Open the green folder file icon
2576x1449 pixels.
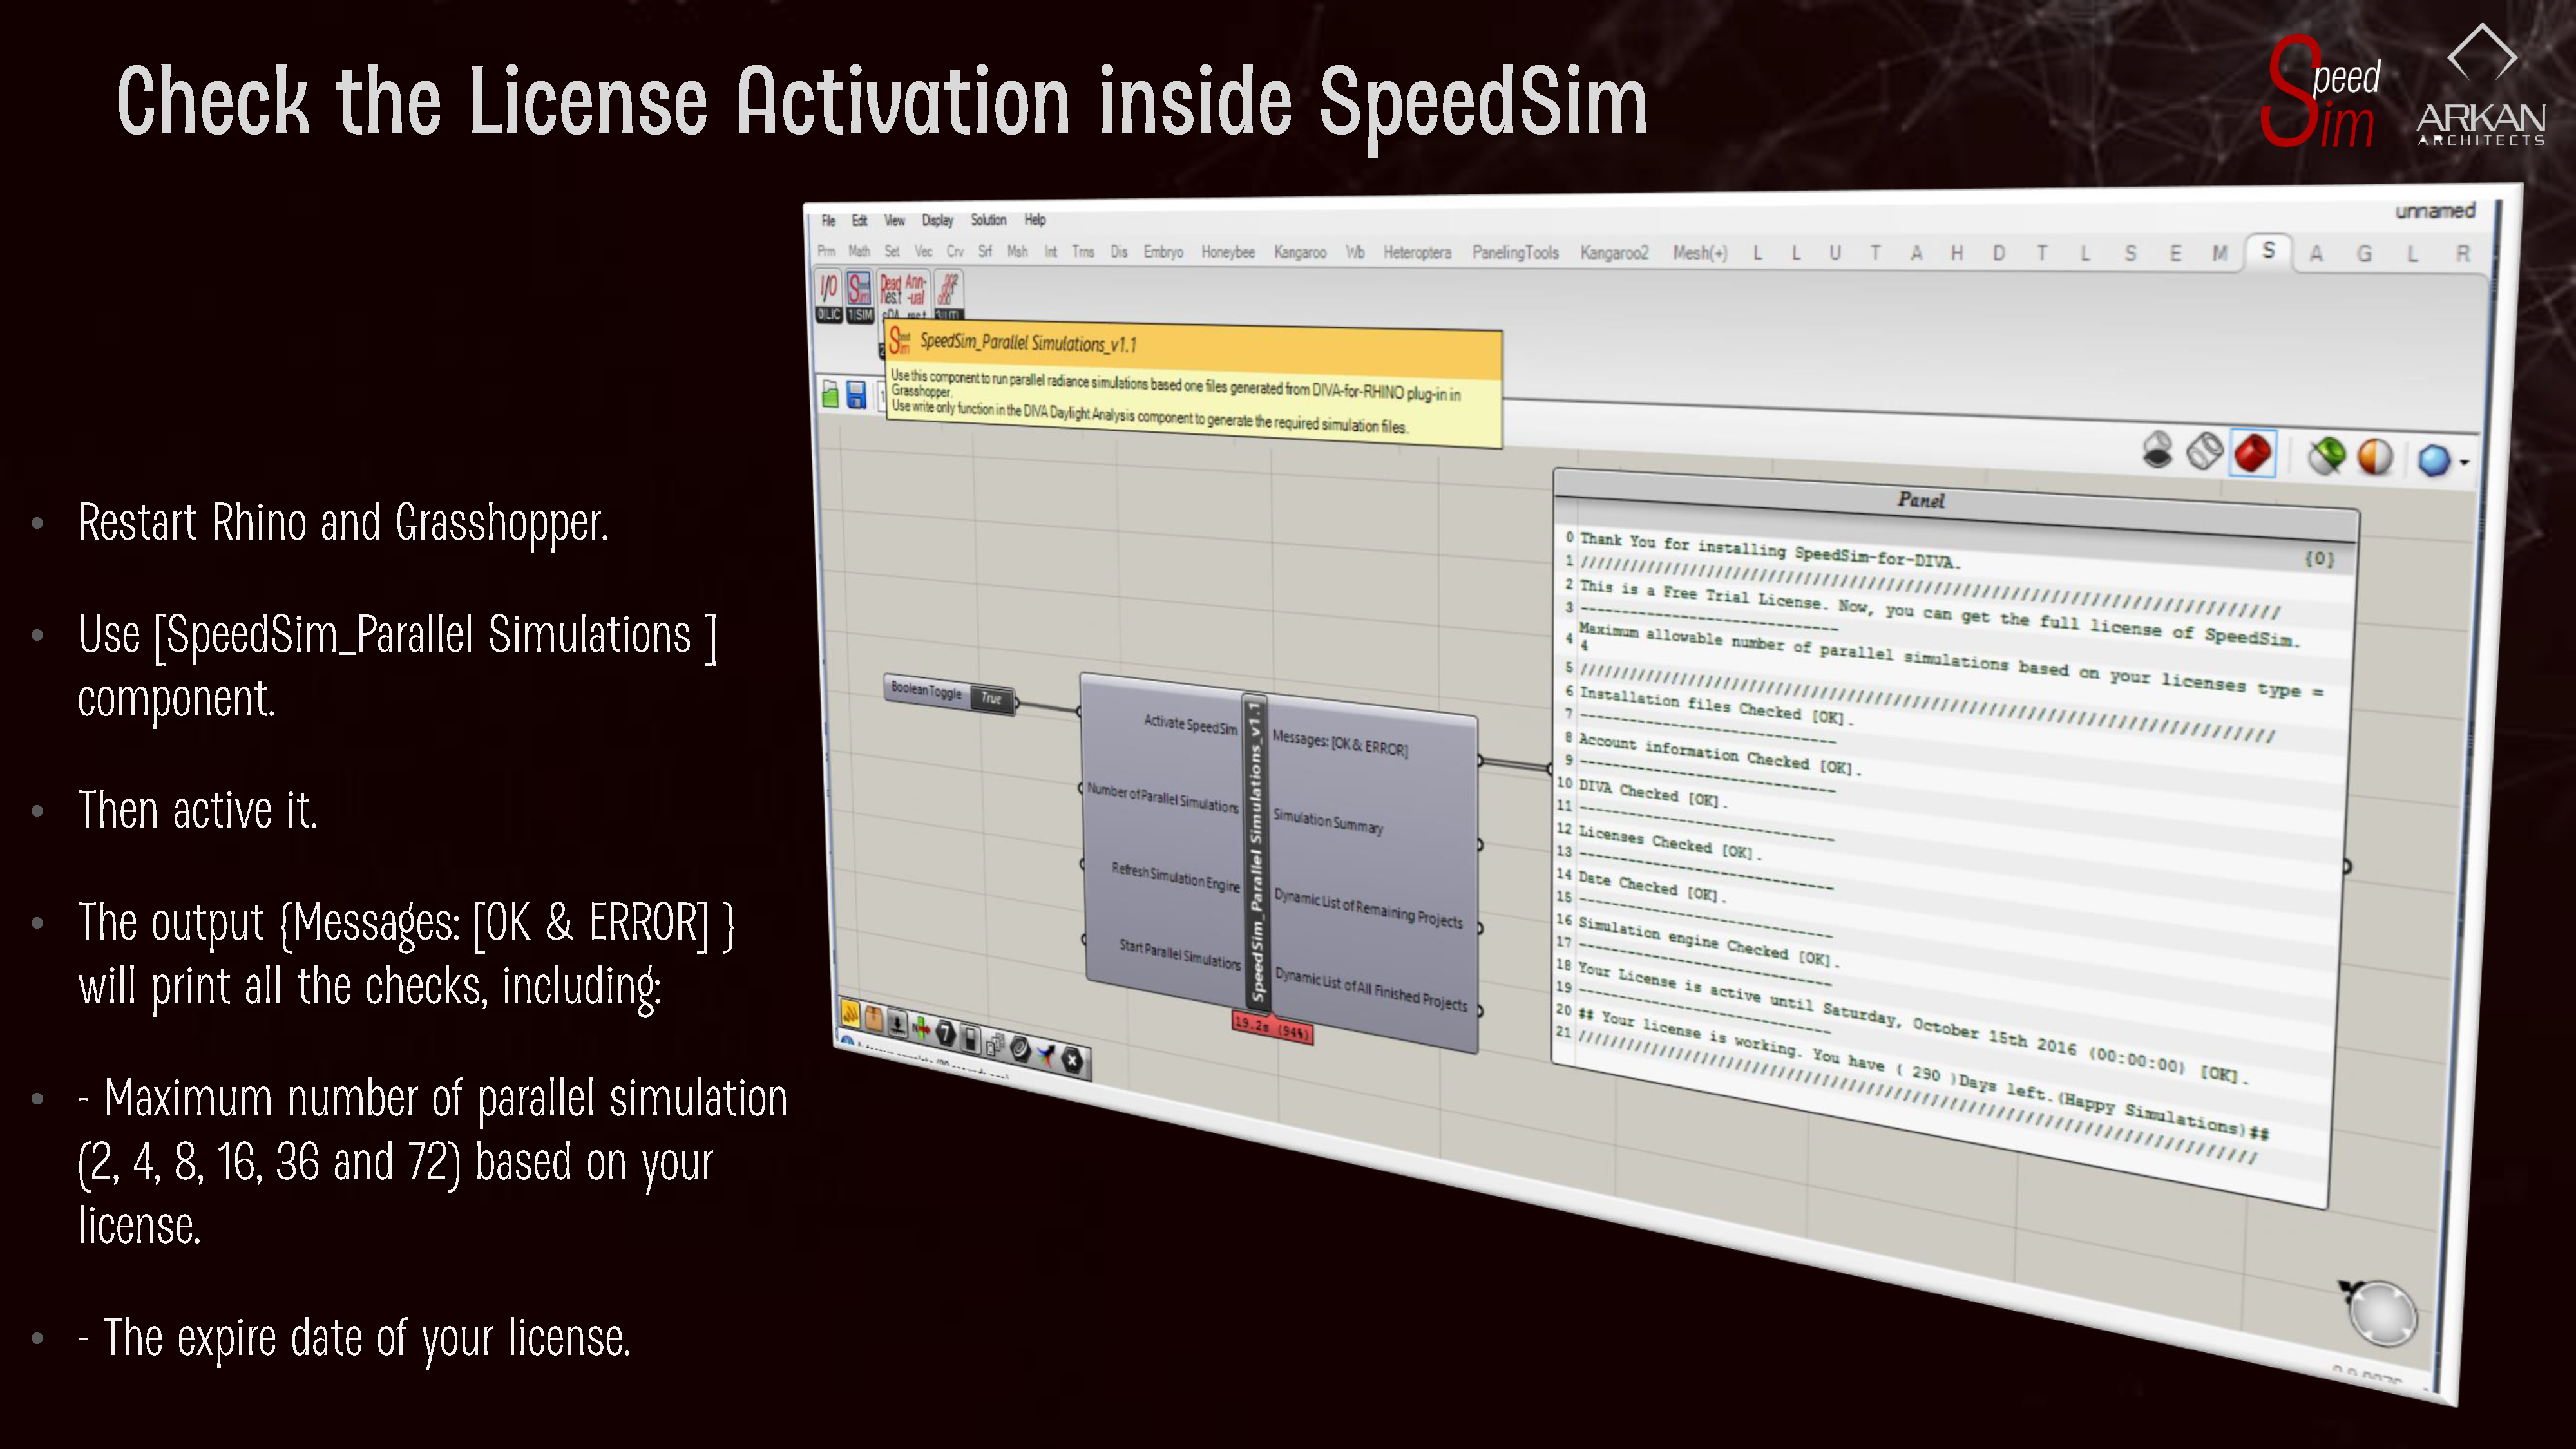830,394
